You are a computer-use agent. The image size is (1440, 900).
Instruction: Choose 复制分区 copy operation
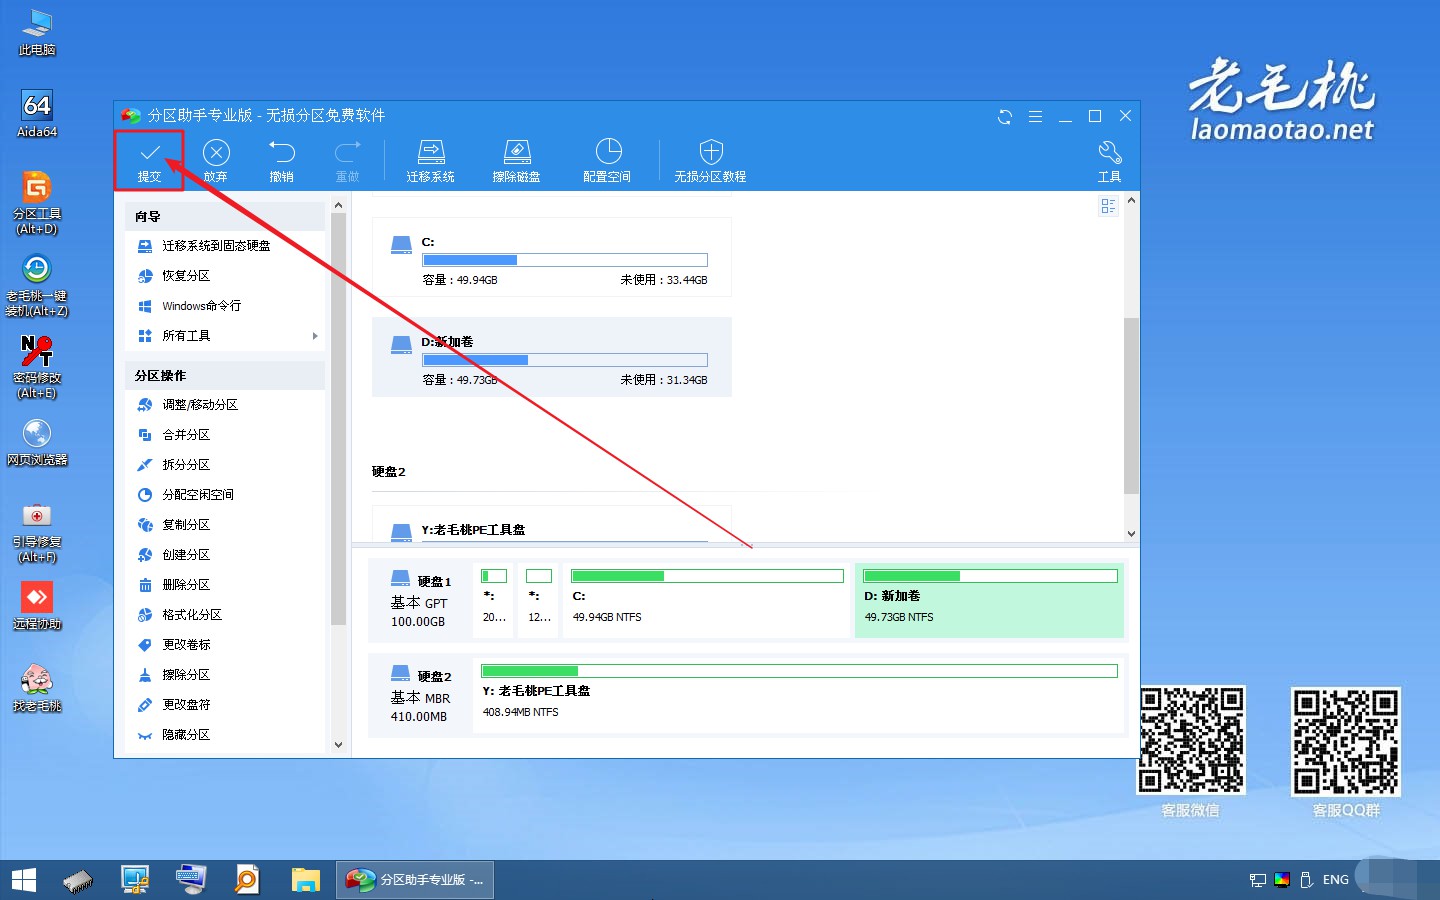(186, 525)
